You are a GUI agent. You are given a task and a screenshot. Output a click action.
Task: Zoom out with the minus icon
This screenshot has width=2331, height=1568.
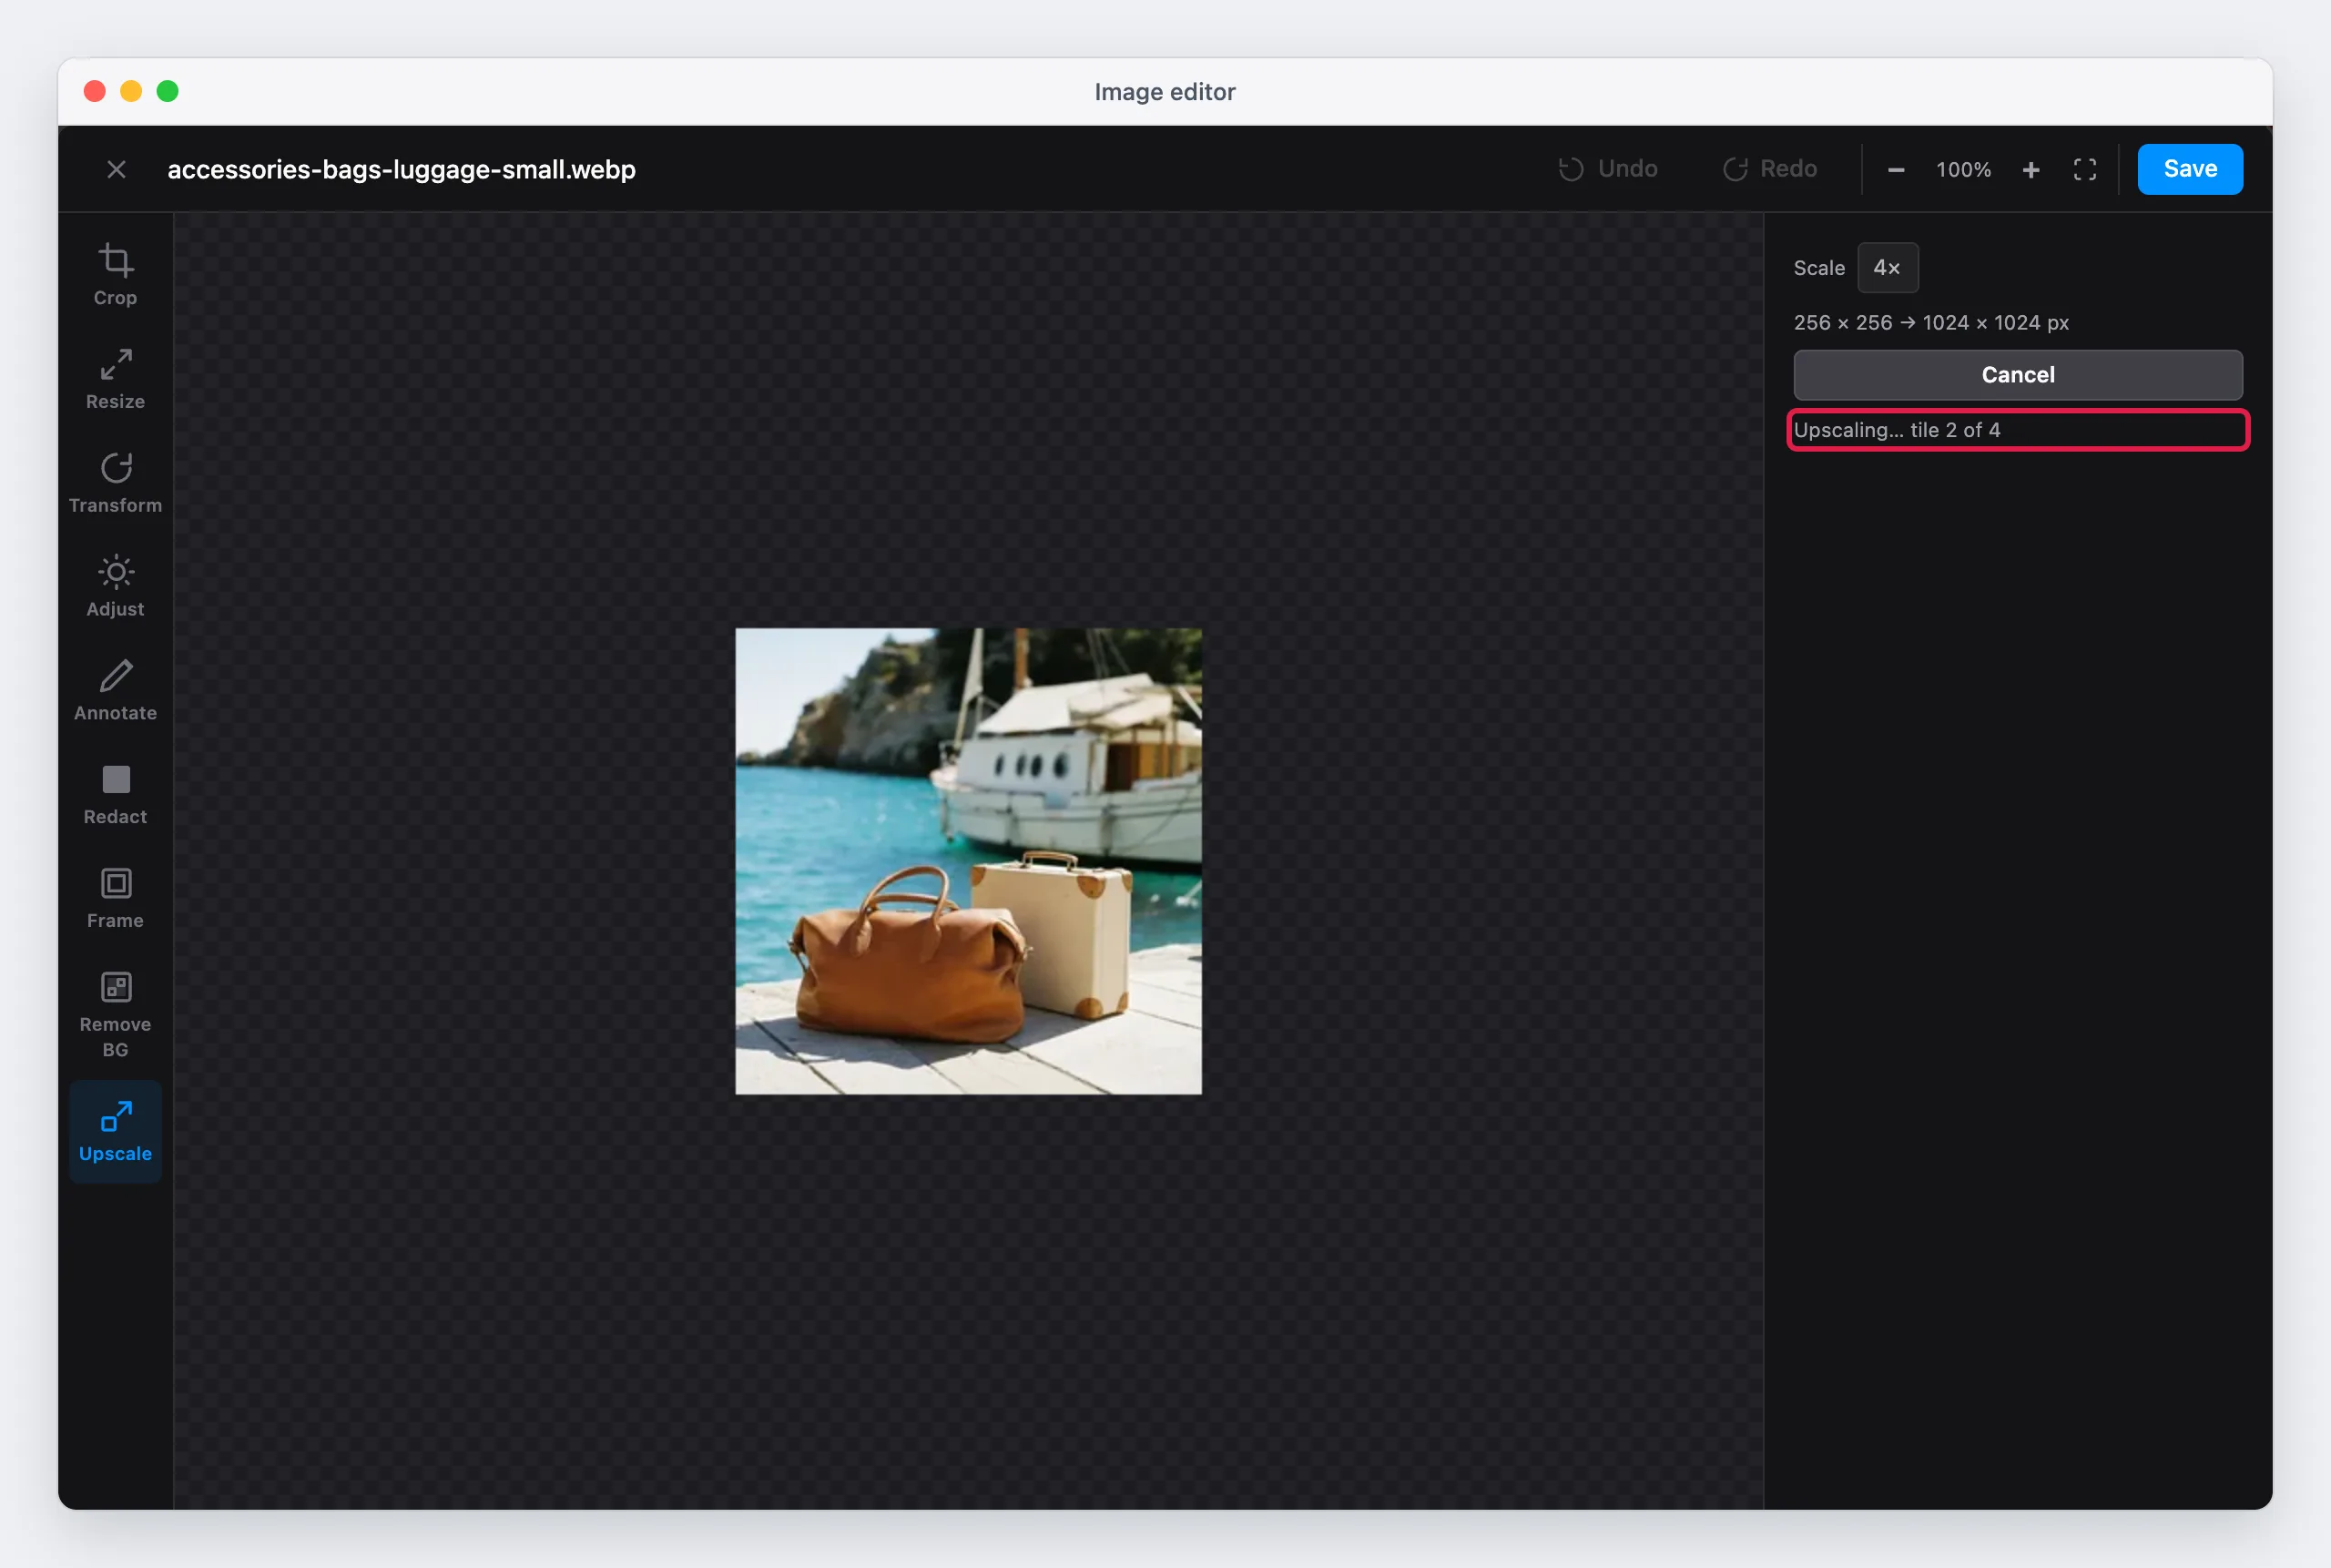[x=1895, y=170]
